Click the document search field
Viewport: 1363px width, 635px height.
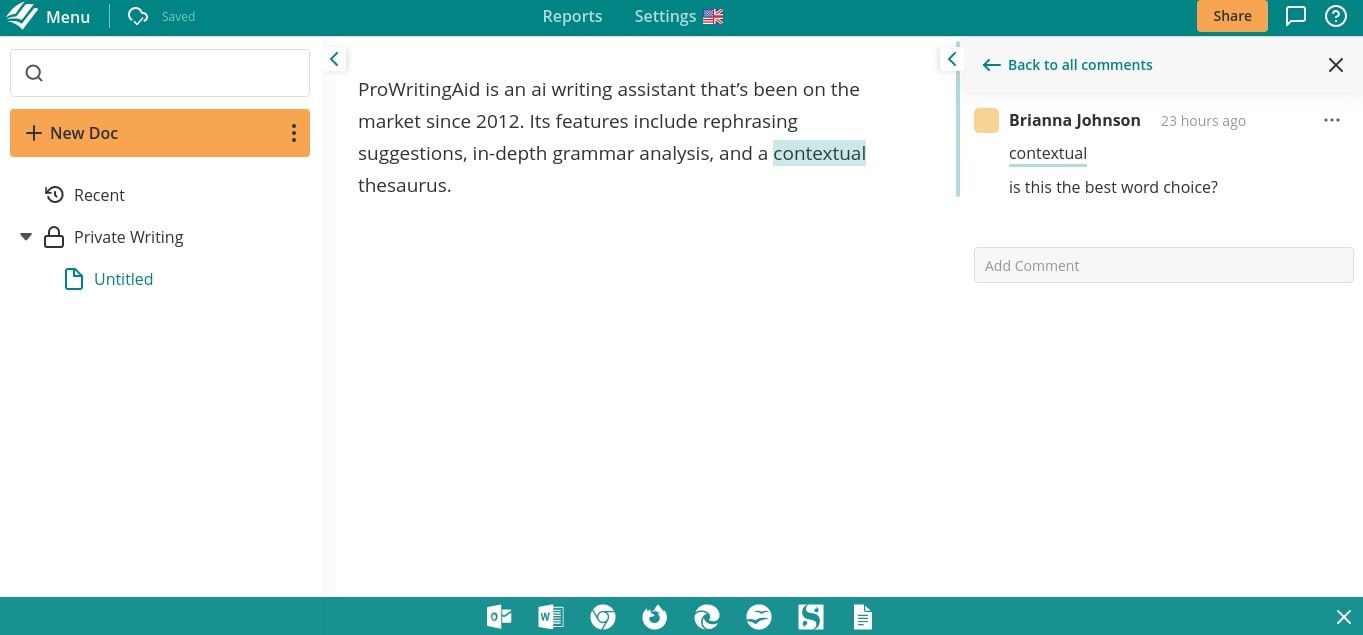(160, 73)
